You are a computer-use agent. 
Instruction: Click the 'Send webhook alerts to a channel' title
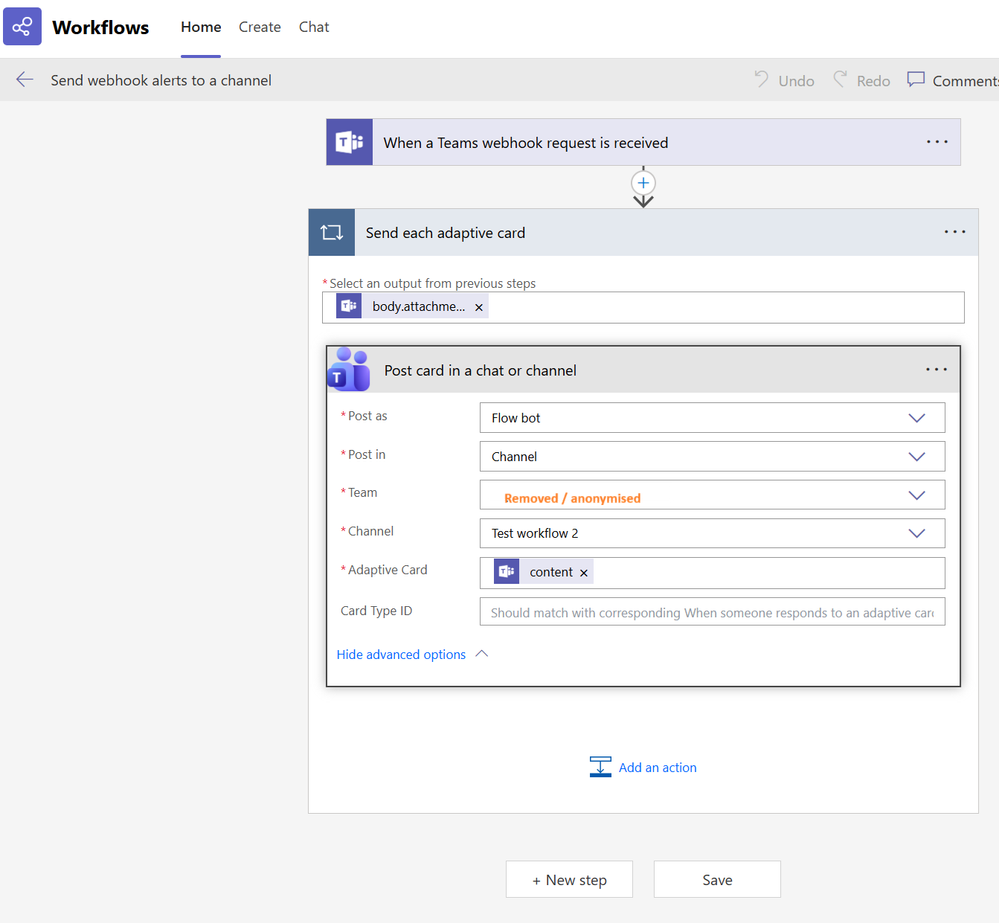(161, 80)
